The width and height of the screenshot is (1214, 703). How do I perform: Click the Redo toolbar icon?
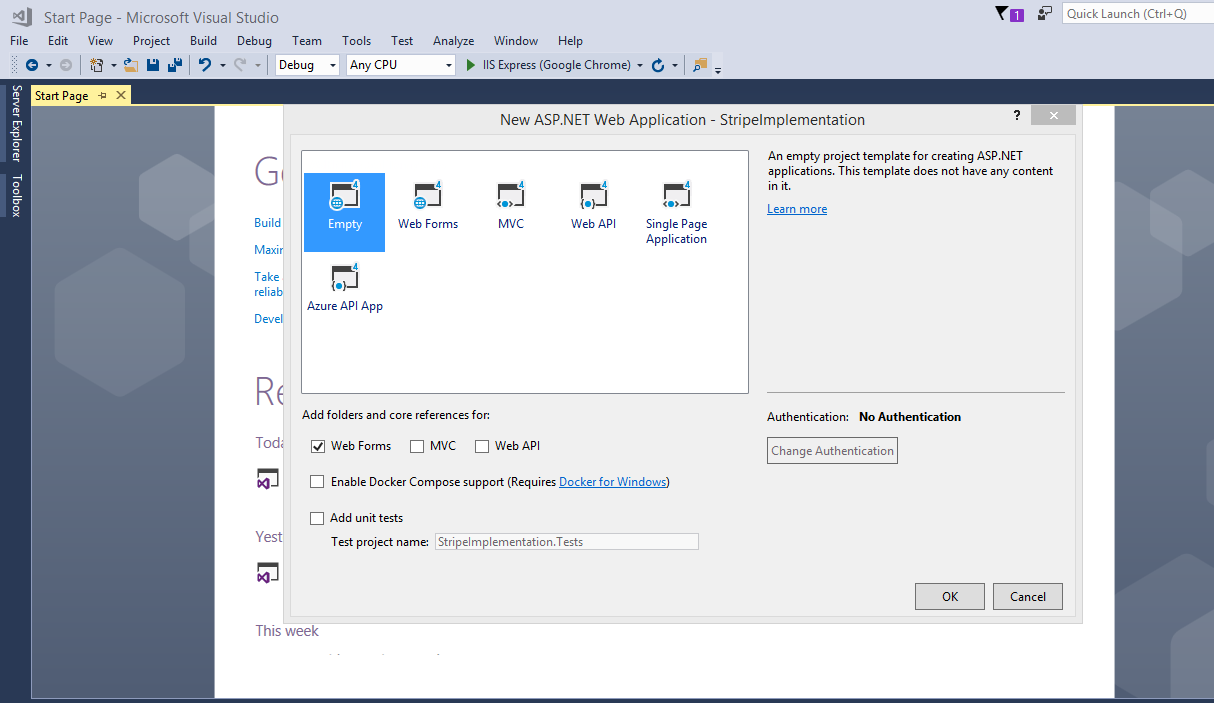pos(240,65)
